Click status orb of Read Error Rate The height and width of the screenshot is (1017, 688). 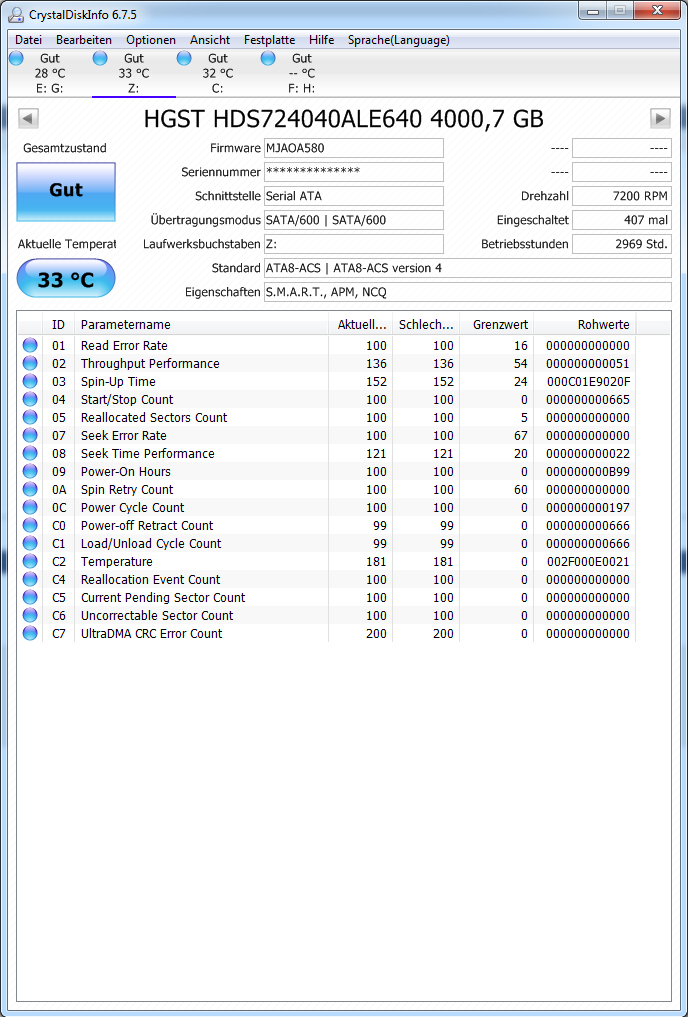(x=30, y=346)
